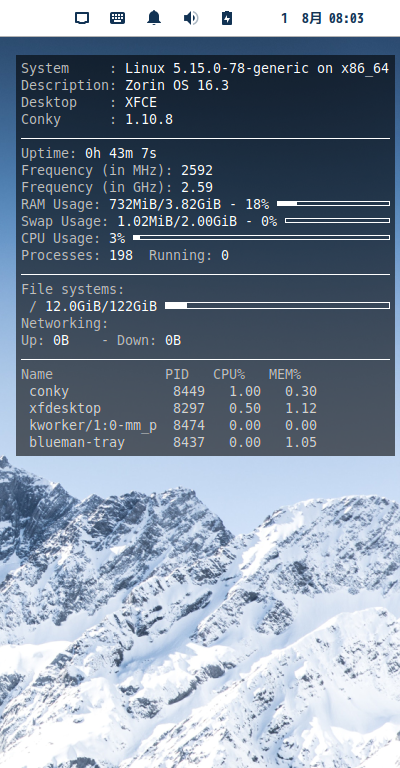Open the battery power icon
The height and width of the screenshot is (768, 400).
[x=227, y=19]
